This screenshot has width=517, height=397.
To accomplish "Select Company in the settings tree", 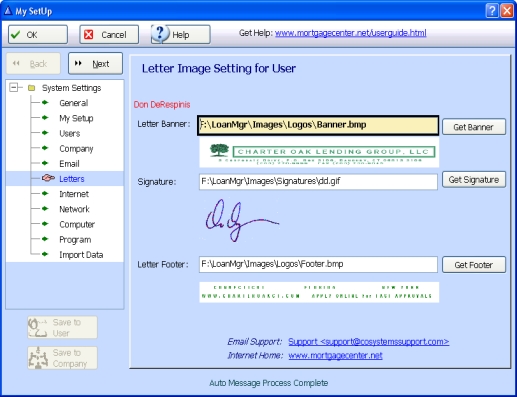I will pos(76,149).
